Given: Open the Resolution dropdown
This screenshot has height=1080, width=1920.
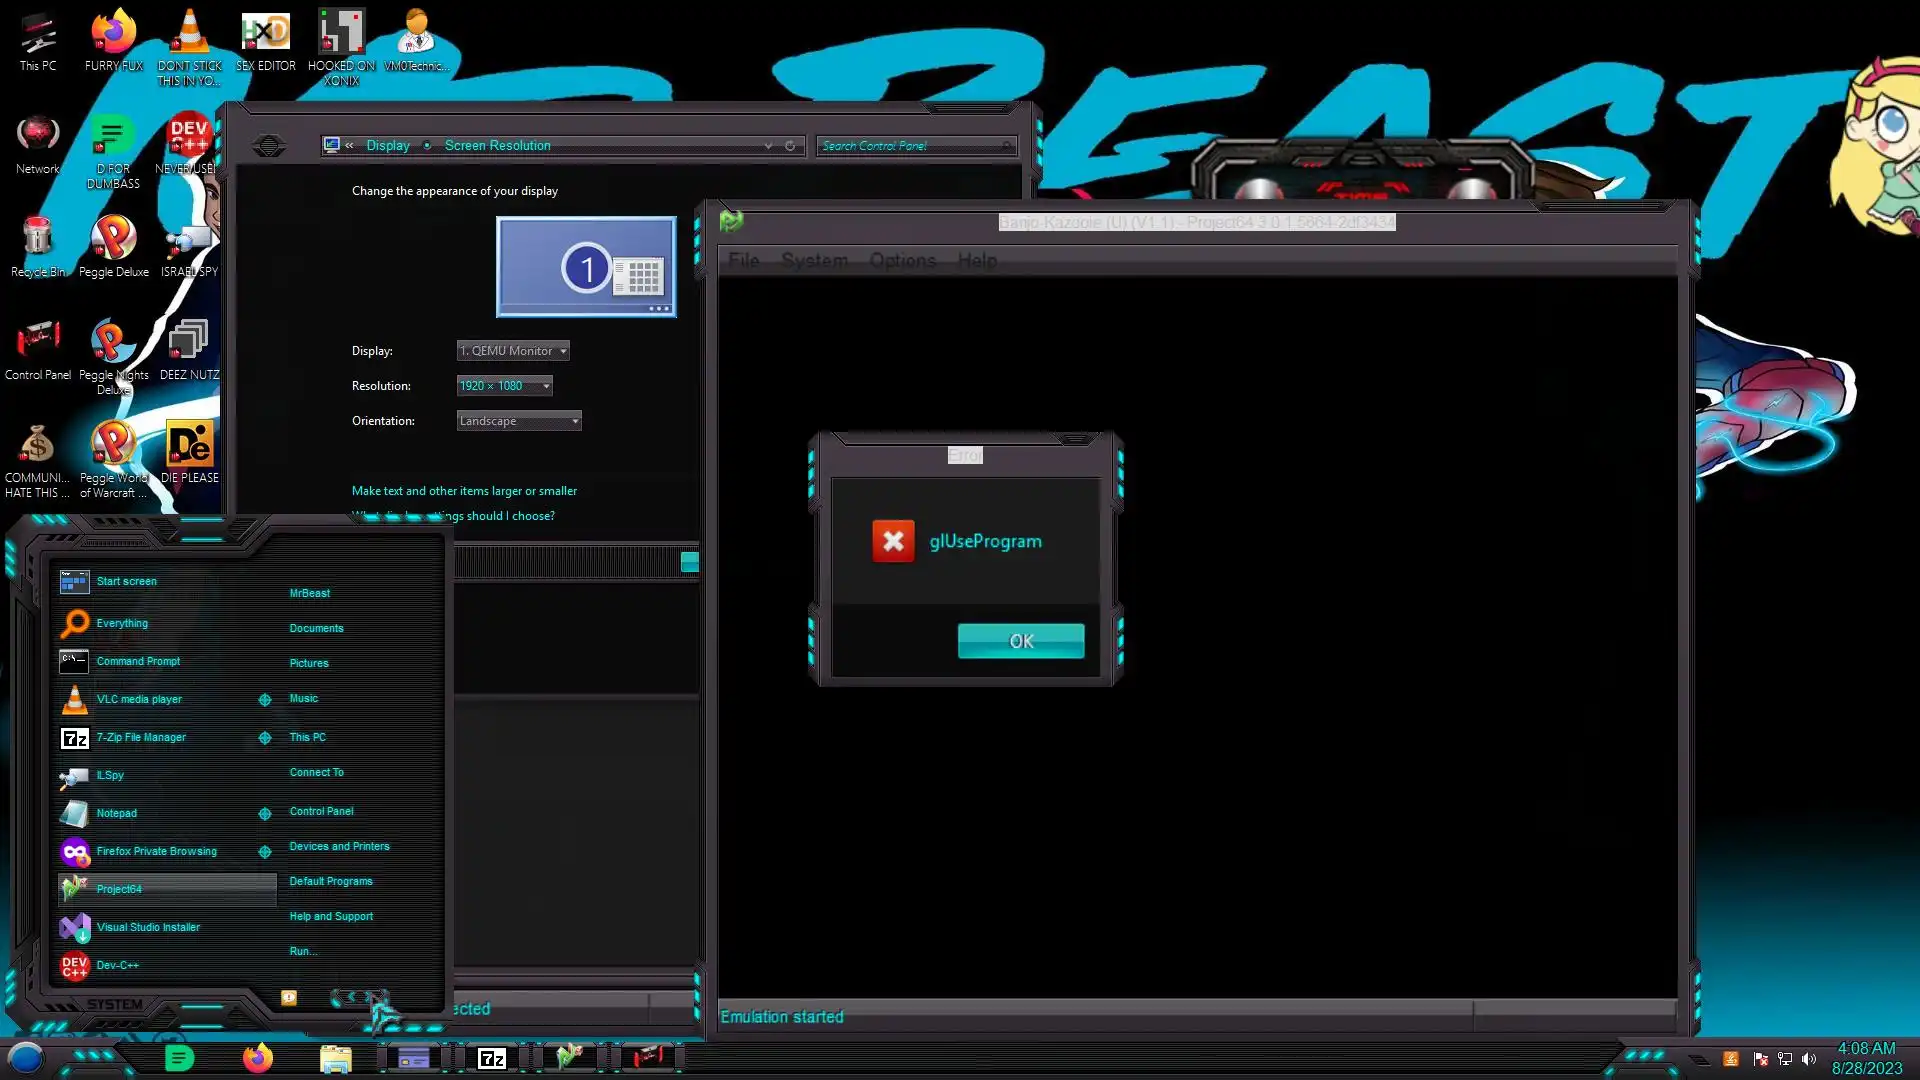Looking at the screenshot, I should point(505,386).
